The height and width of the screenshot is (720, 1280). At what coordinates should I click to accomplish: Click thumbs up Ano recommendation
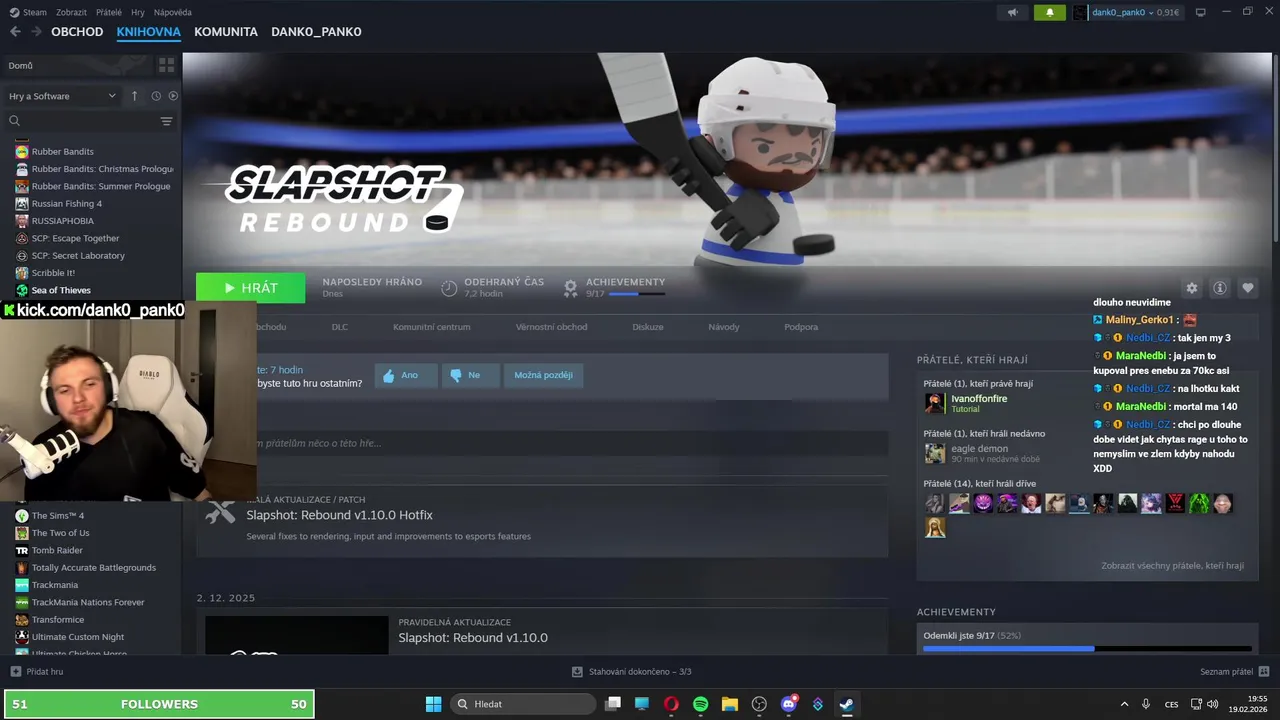point(406,375)
